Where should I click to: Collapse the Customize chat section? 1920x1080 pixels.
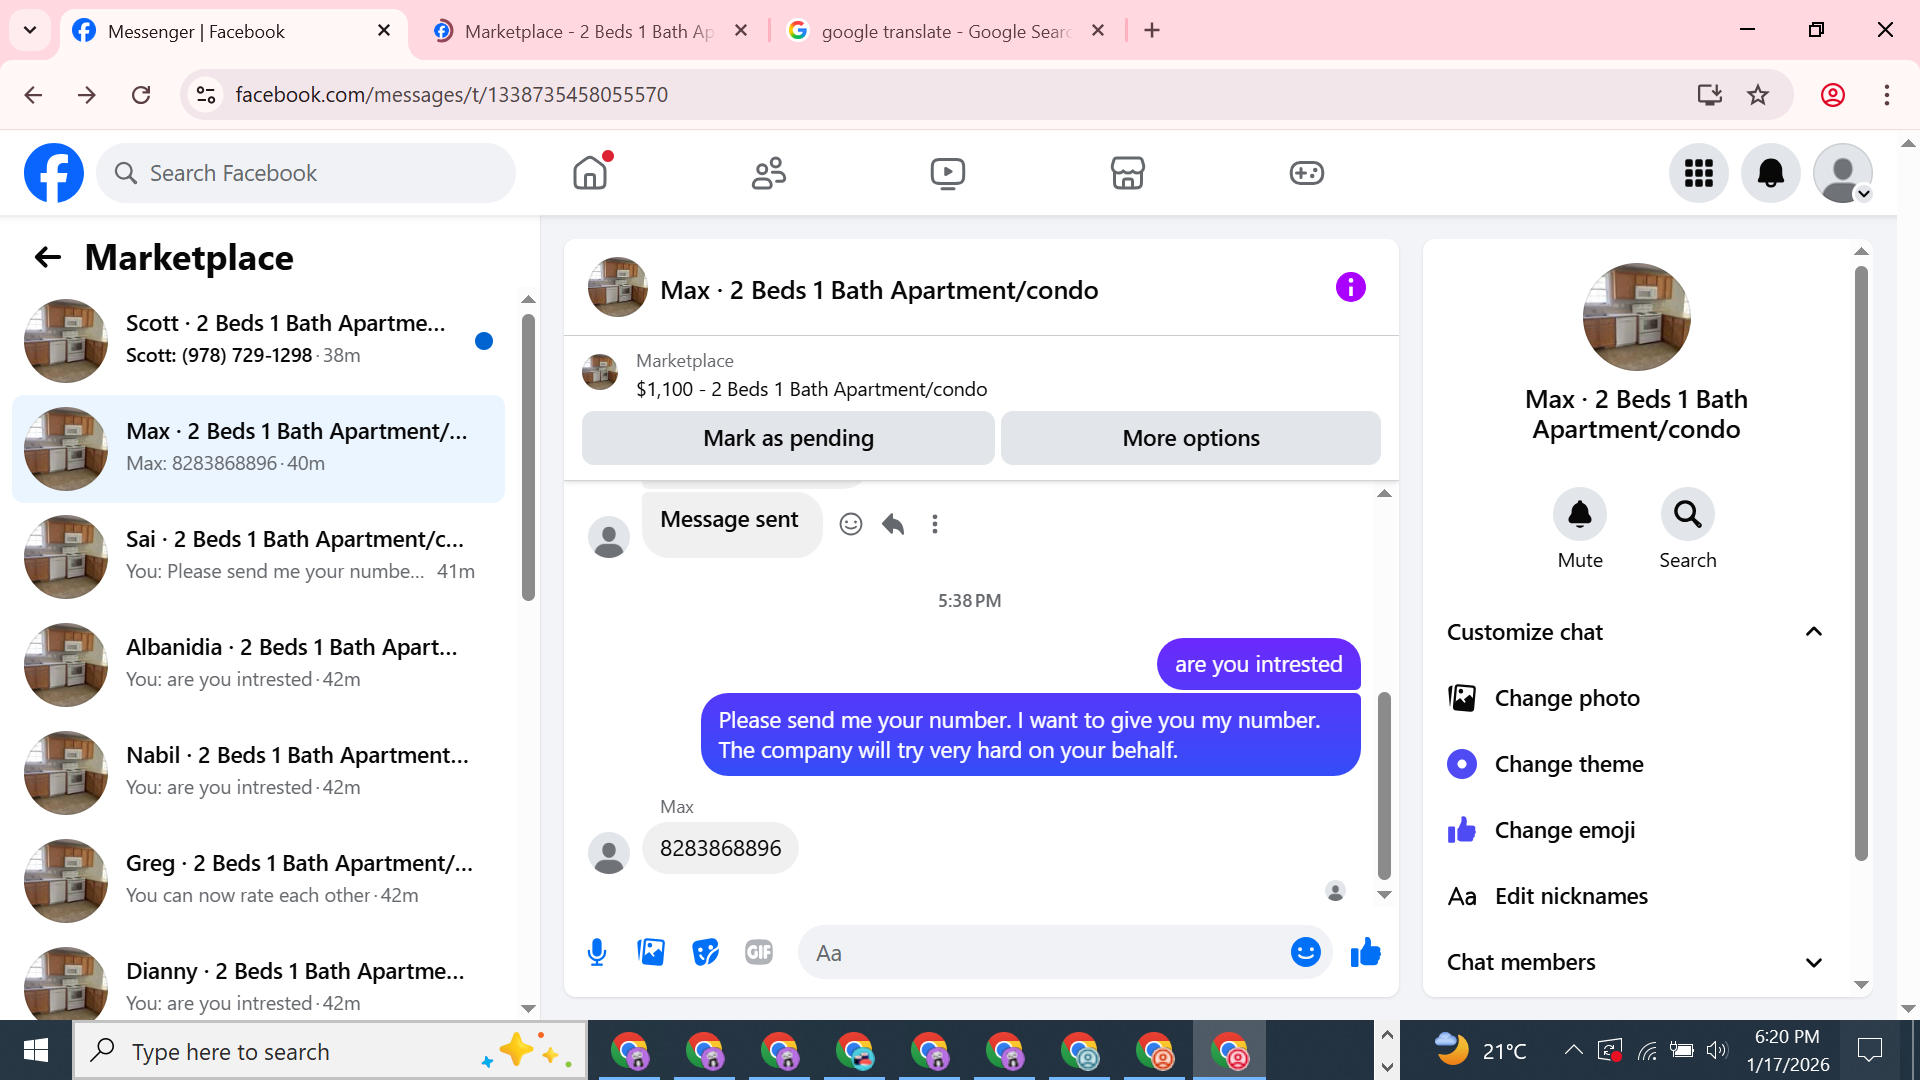click(x=1813, y=632)
